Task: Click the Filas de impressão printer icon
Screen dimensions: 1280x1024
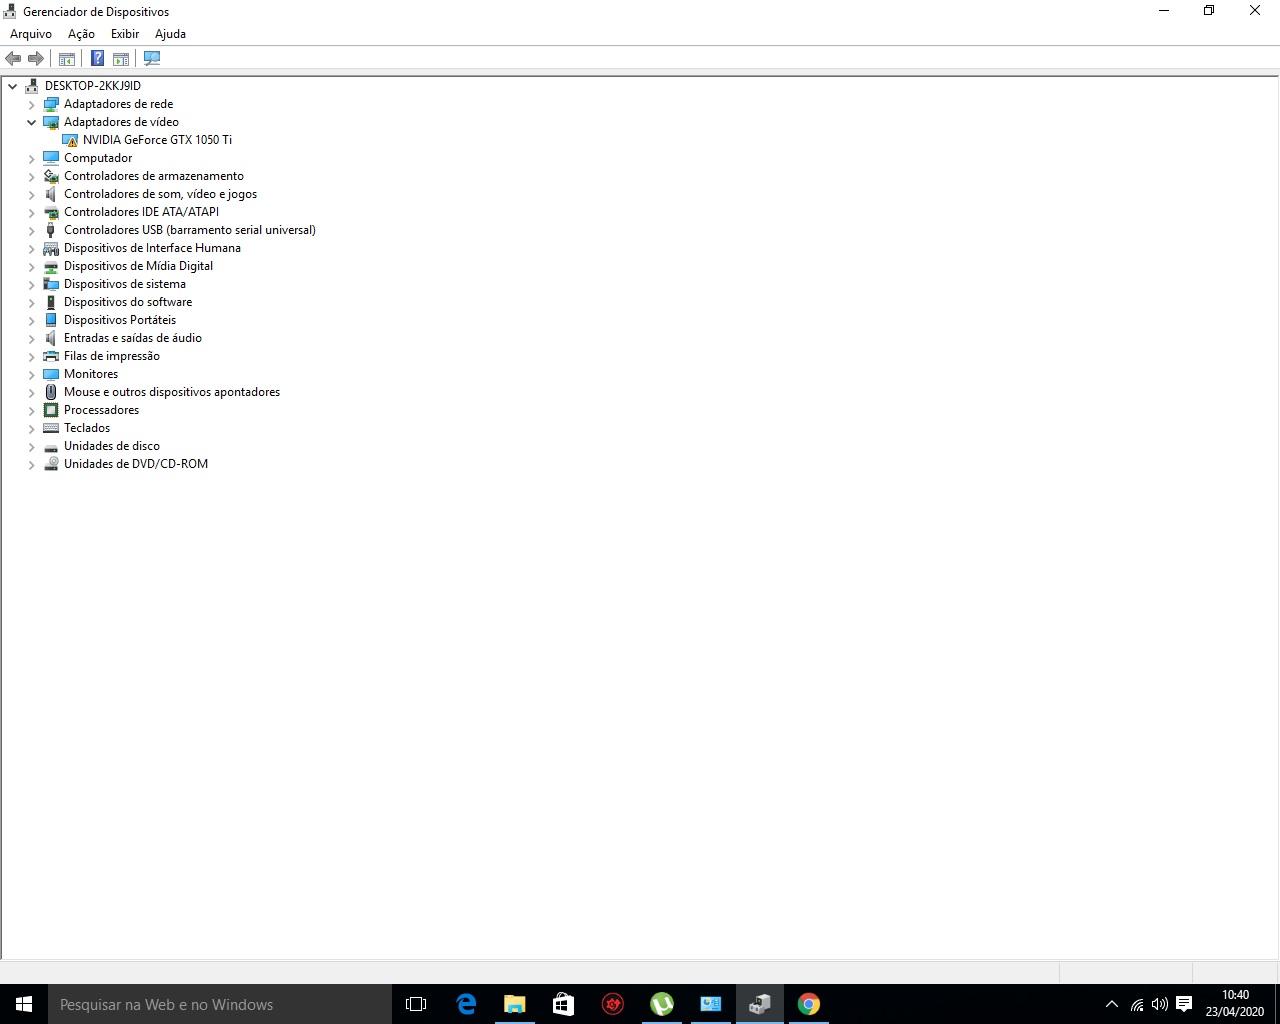Action: coord(51,356)
